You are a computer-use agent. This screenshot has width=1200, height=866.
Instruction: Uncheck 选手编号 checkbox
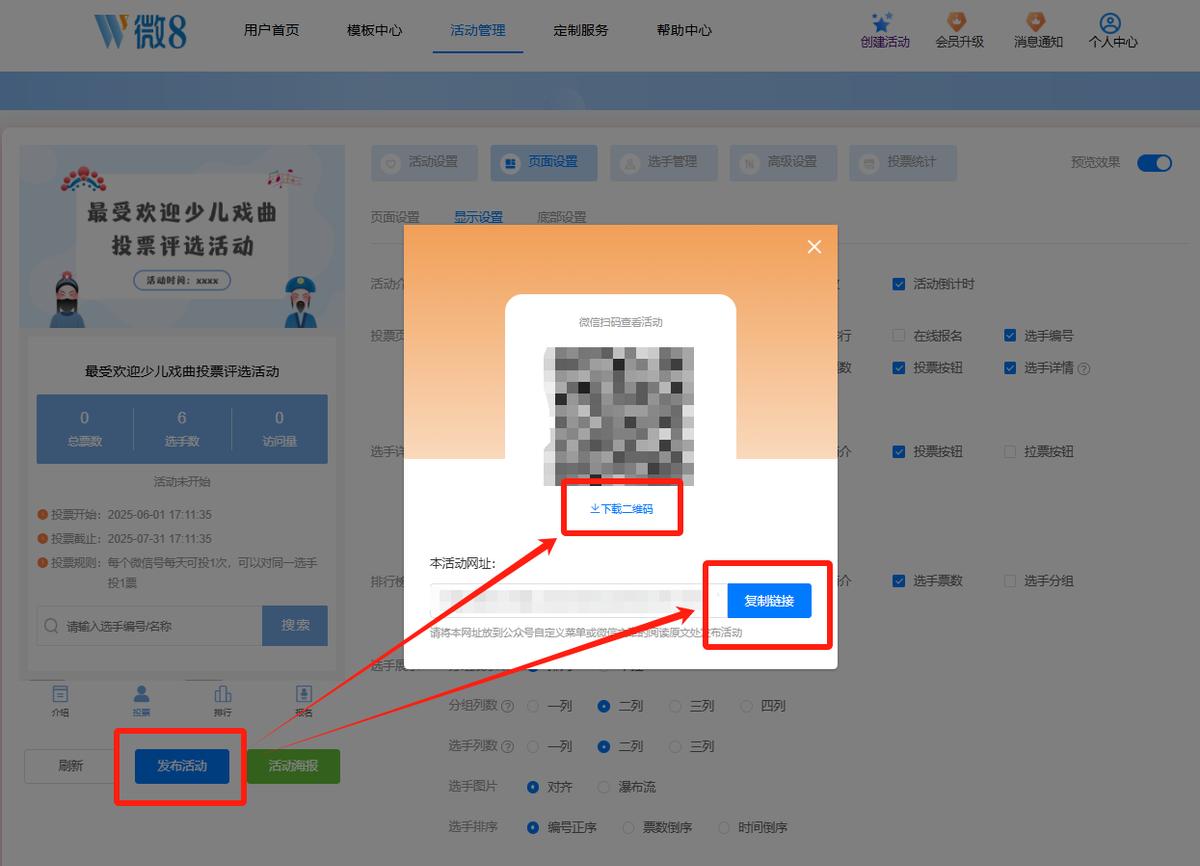coord(1010,336)
